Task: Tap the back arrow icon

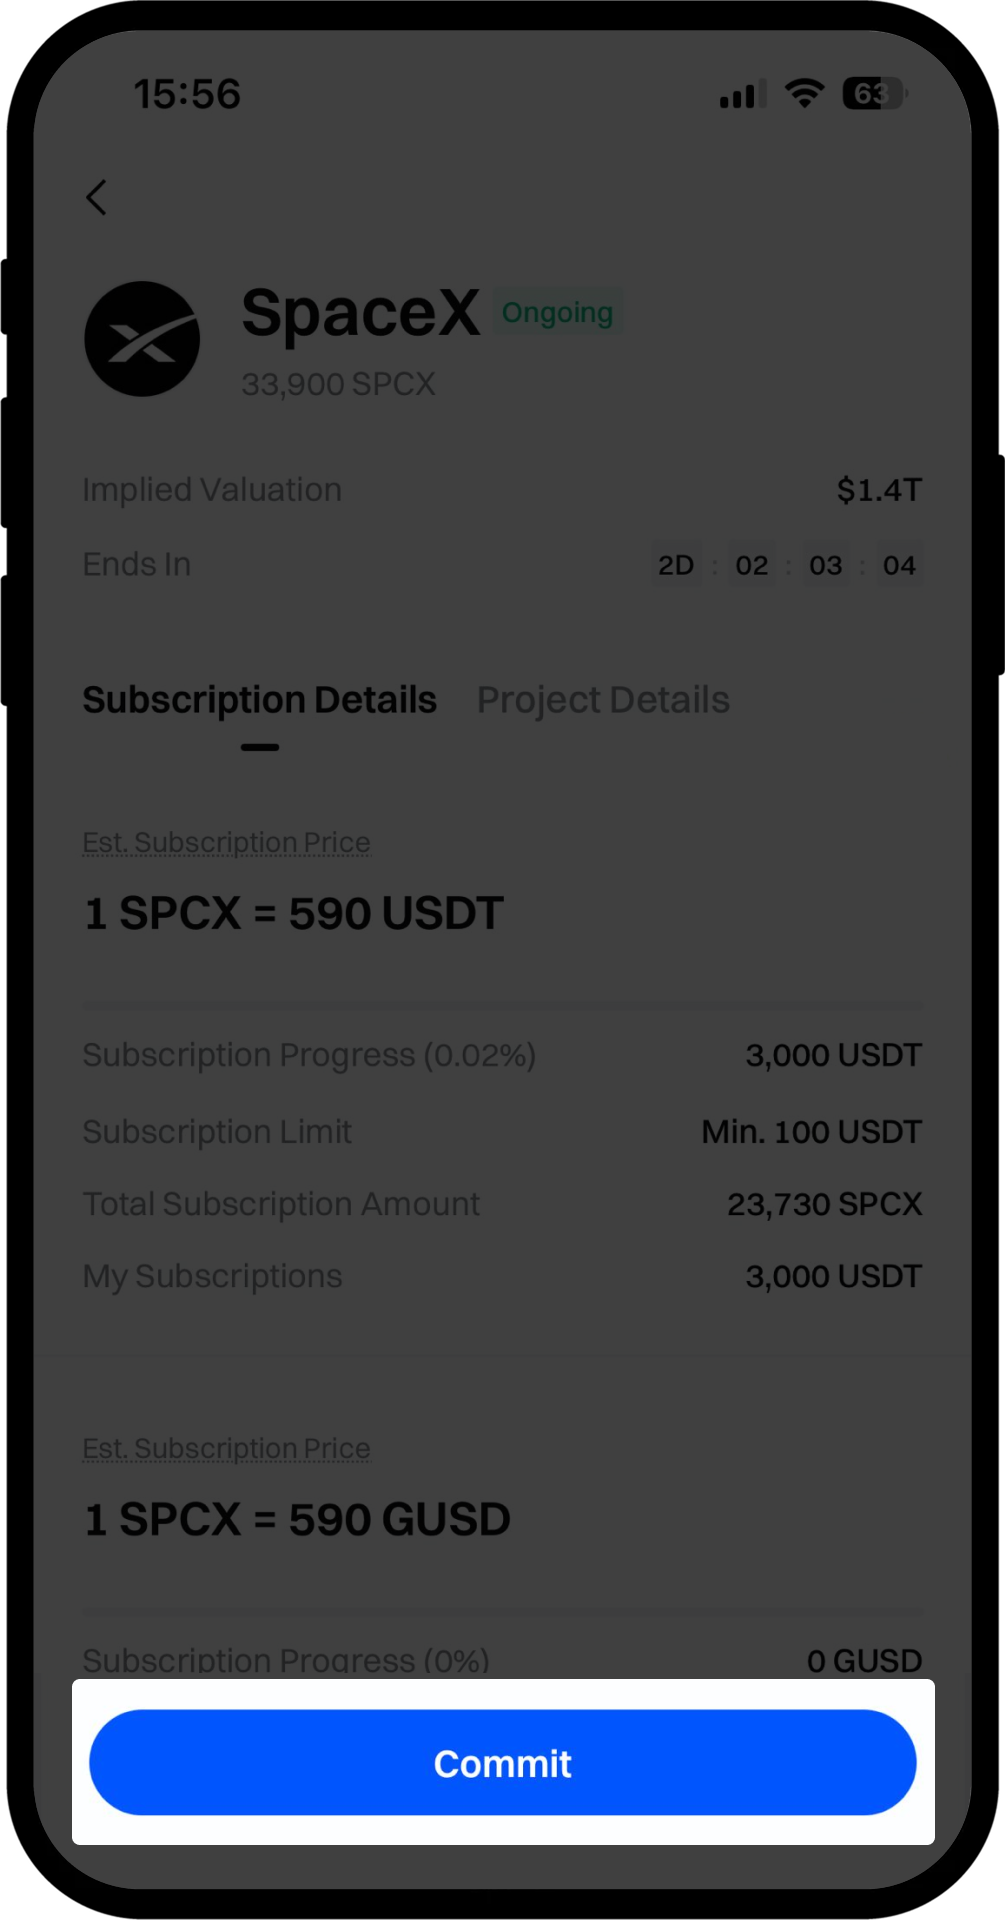Action: [x=97, y=198]
